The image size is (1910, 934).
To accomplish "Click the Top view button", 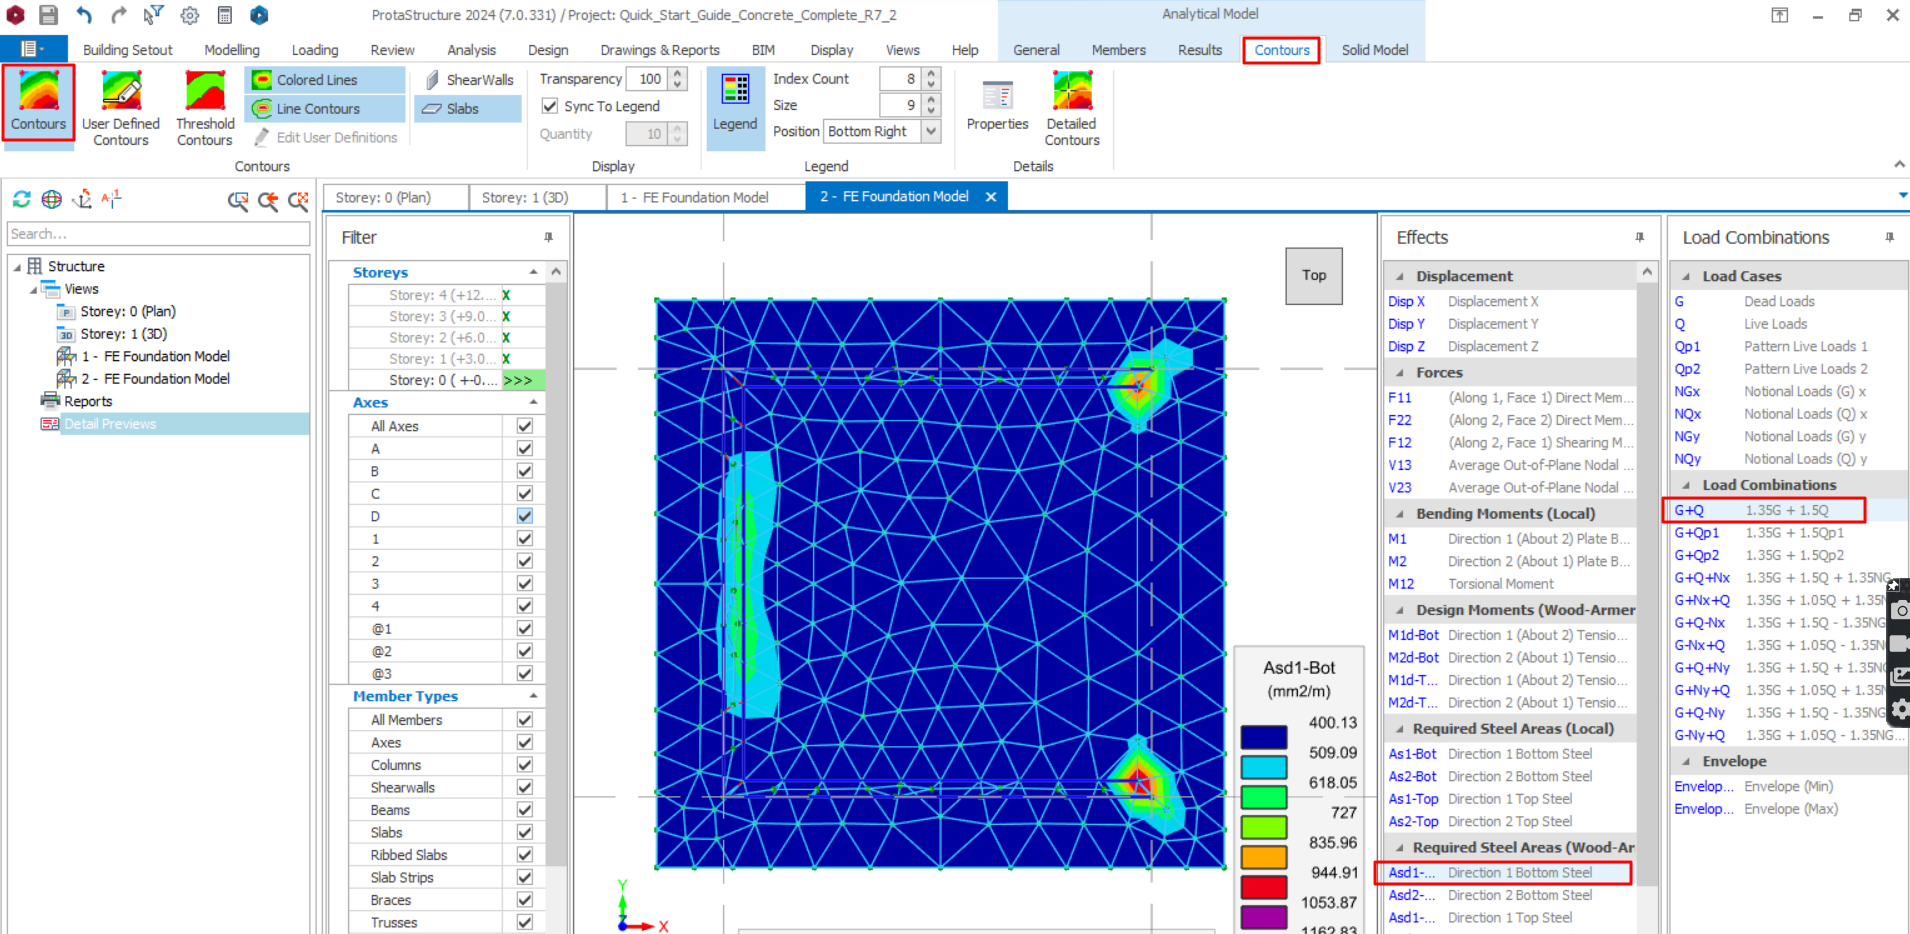I will tap(1313, 275).
